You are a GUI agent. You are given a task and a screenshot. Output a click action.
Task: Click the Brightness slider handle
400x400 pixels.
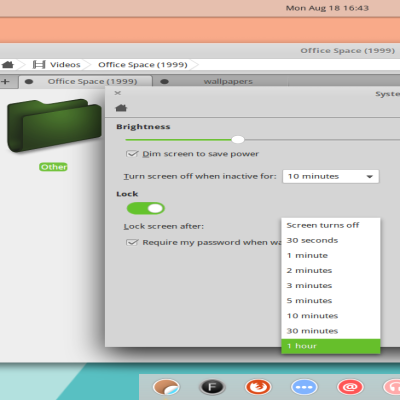[x=238, y=139]
